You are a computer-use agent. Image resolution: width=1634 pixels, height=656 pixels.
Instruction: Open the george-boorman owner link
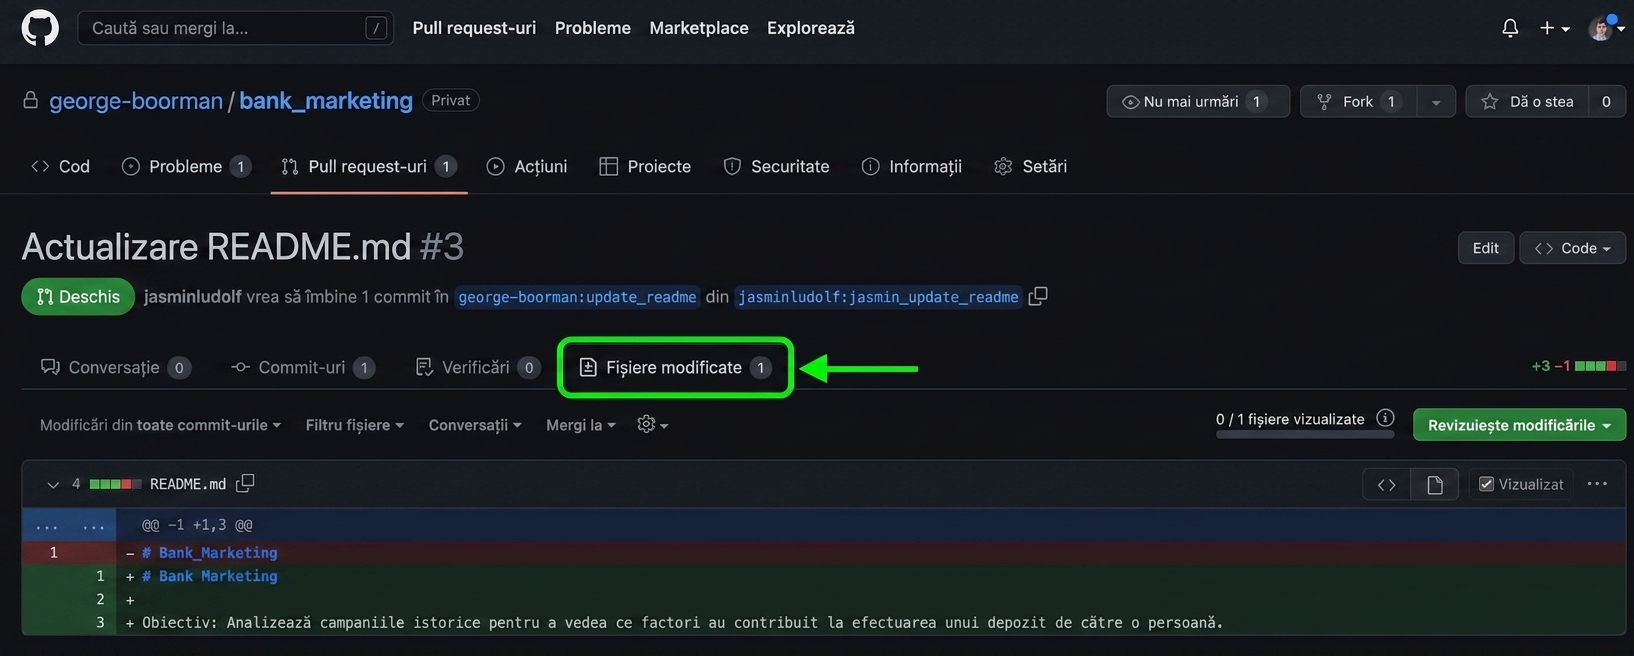[136, 101]
